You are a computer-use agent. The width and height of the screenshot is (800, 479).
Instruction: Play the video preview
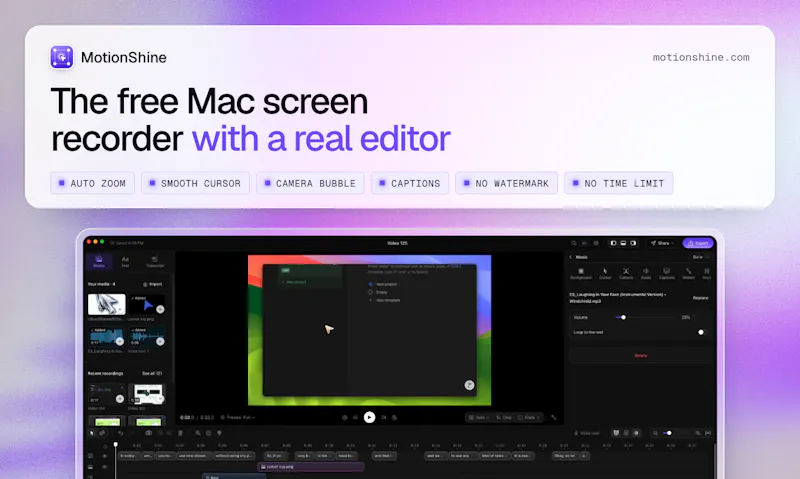369,417
